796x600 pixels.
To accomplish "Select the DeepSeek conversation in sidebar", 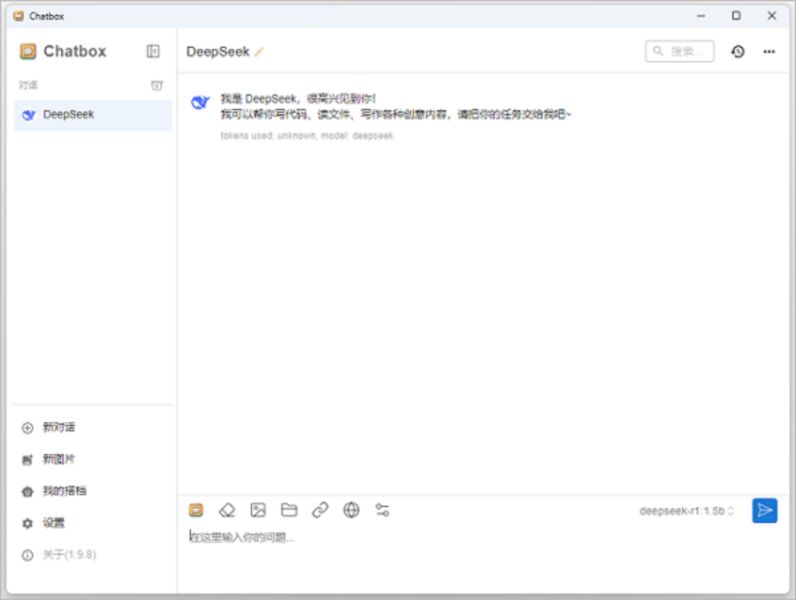I will [92, 115].
